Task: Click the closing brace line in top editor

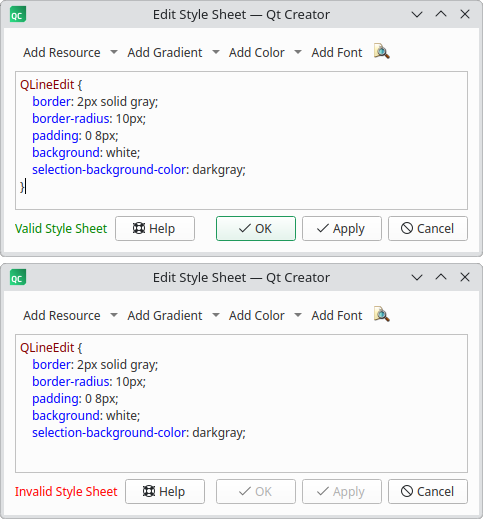Action: pos(23,187)
